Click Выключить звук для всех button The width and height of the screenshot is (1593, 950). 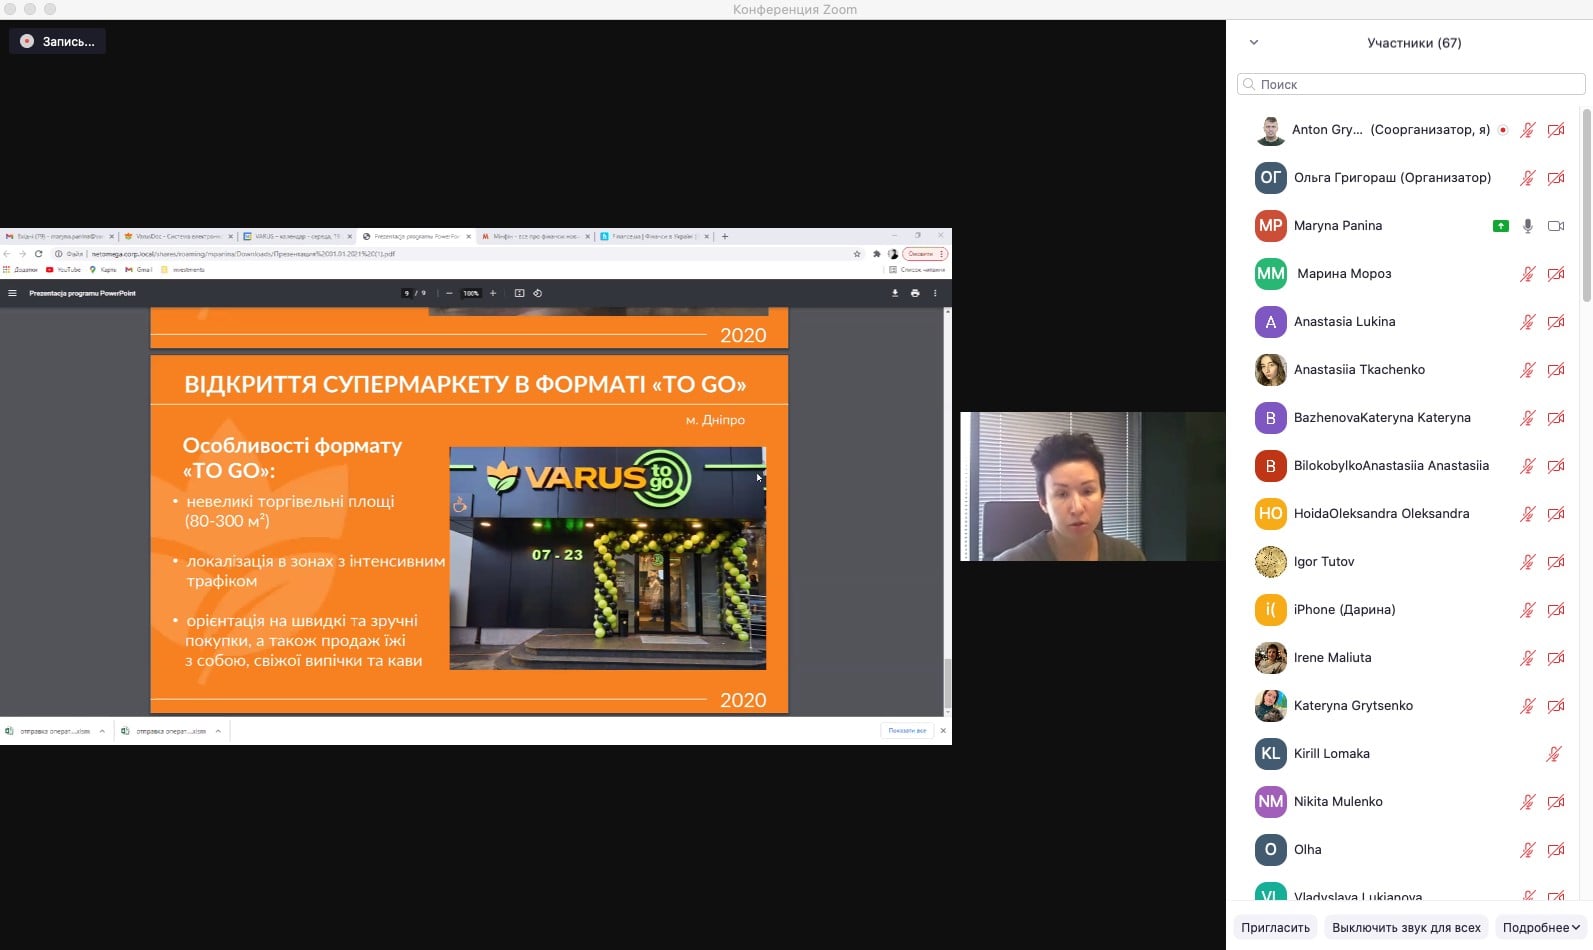1406,927
